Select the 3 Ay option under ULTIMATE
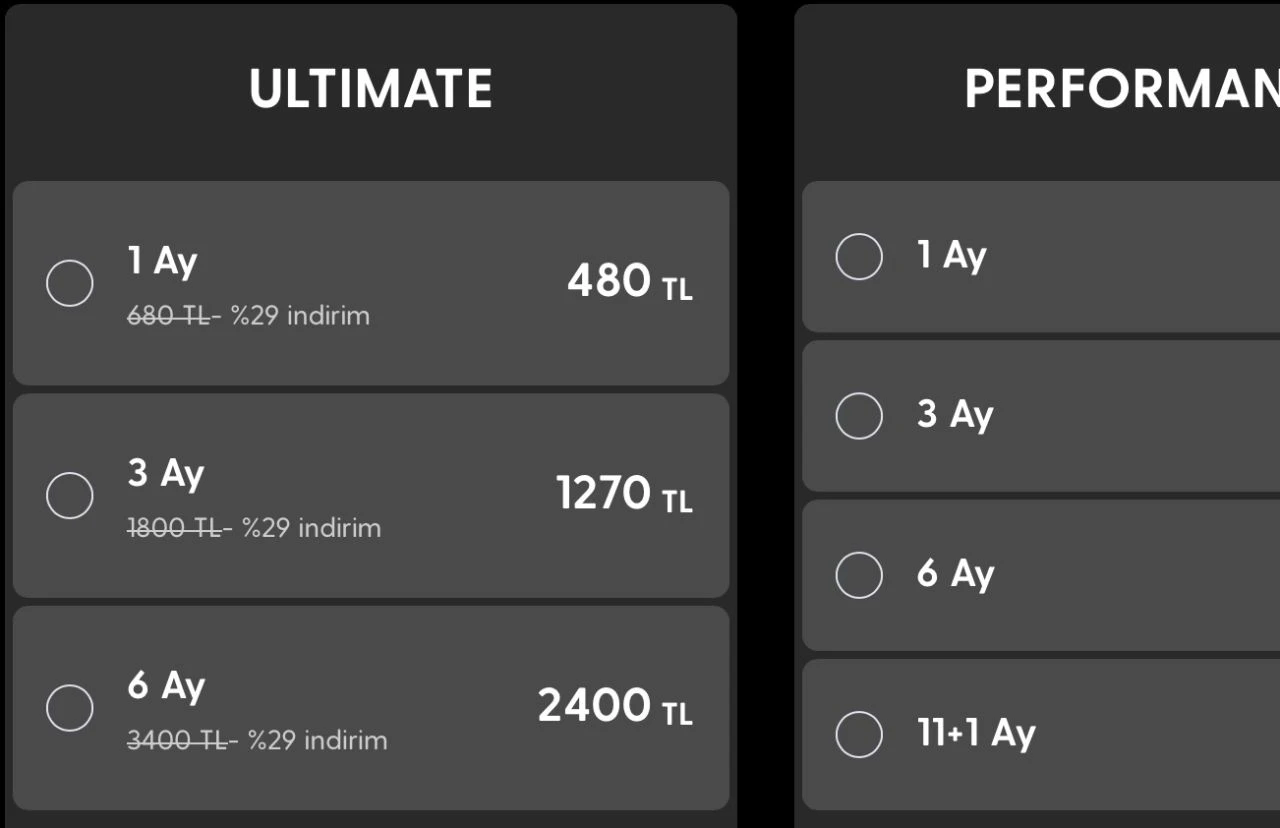 (69, 495)
